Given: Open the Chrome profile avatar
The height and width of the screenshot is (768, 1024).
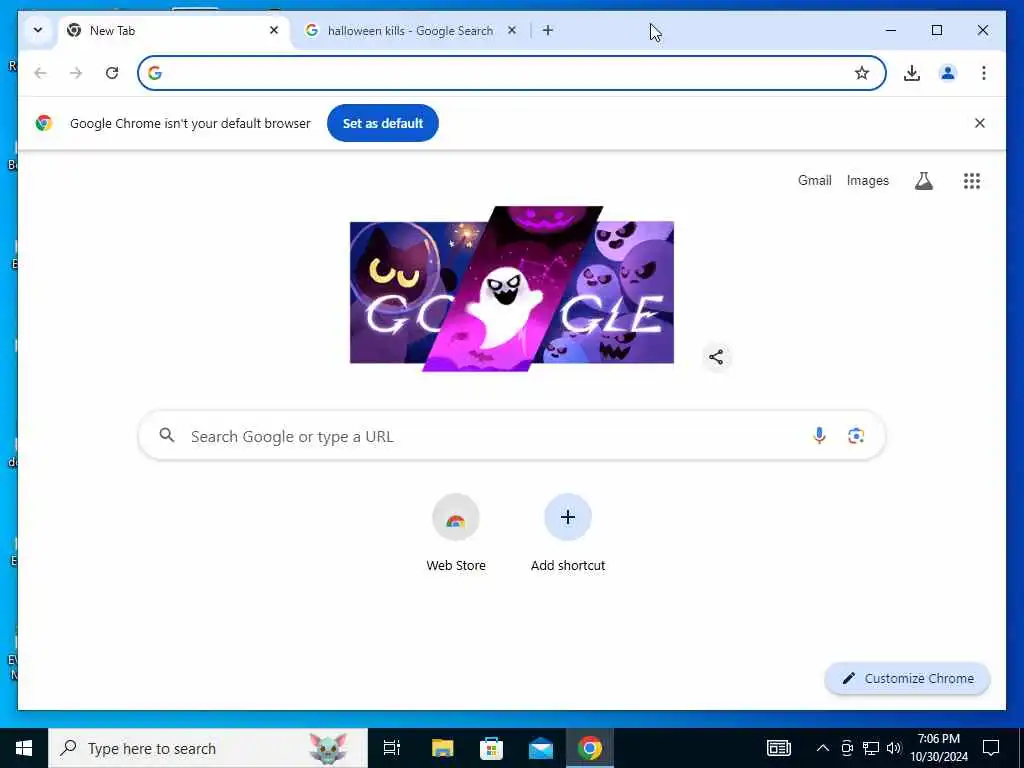Looking at the screenshot, I should (948, 73).
